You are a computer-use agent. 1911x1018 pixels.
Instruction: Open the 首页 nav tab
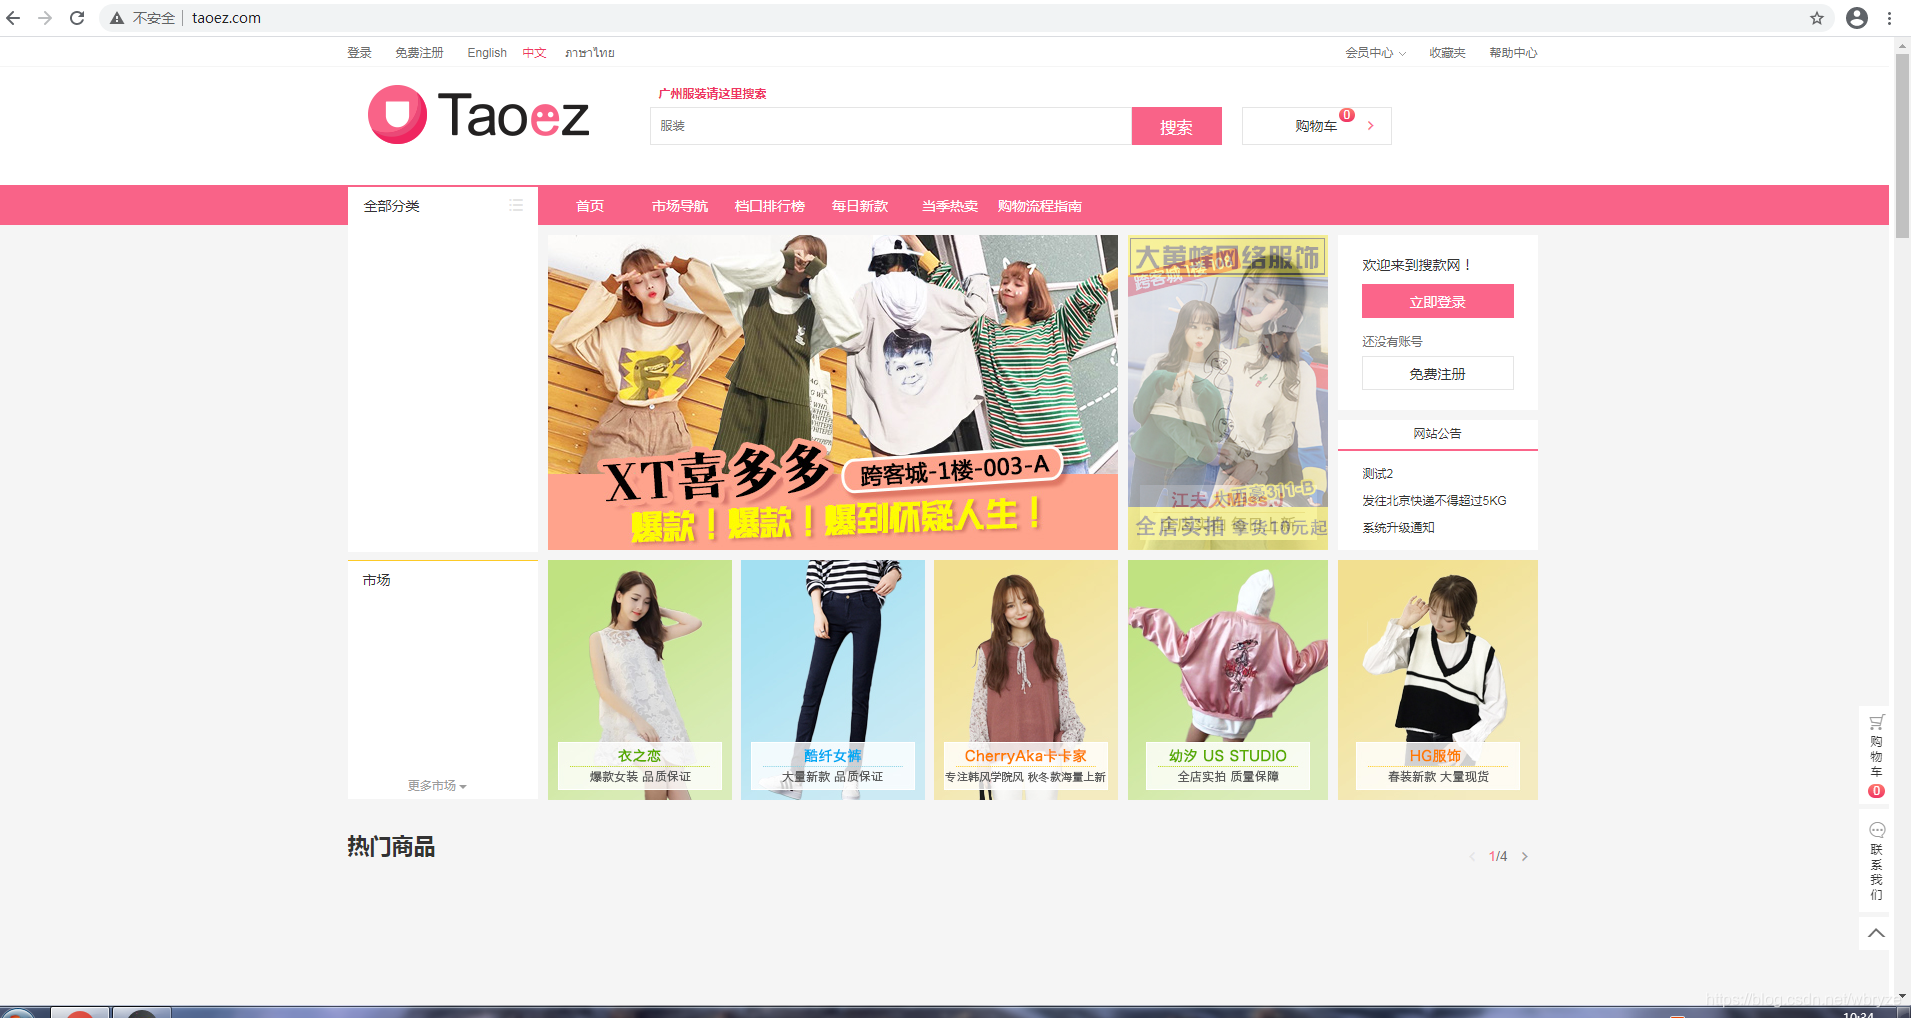(x=590, y=206)
